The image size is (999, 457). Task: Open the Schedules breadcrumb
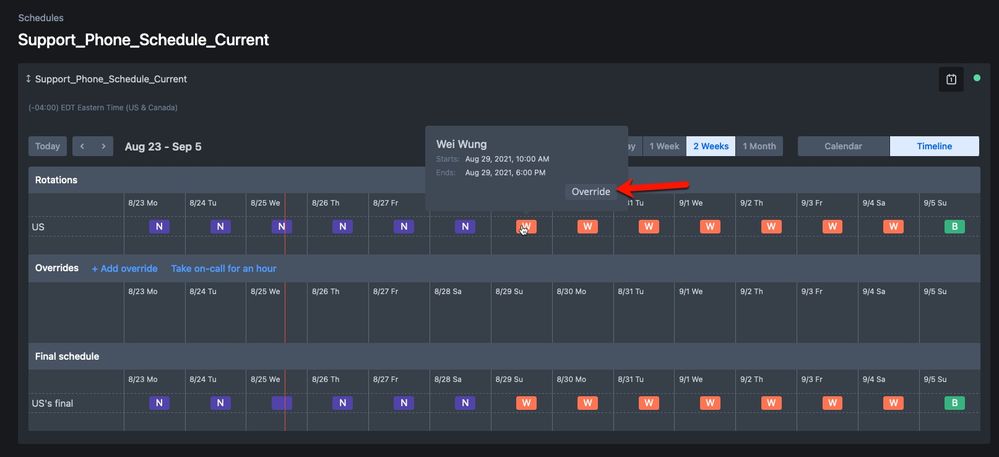point(41,18)
